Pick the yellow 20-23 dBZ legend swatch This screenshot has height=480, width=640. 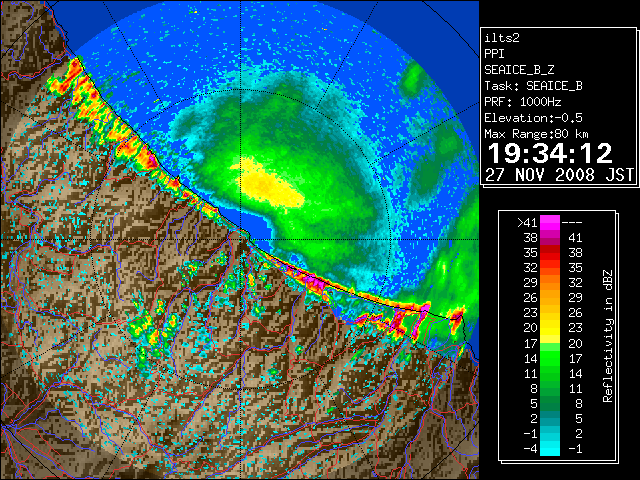550,328
